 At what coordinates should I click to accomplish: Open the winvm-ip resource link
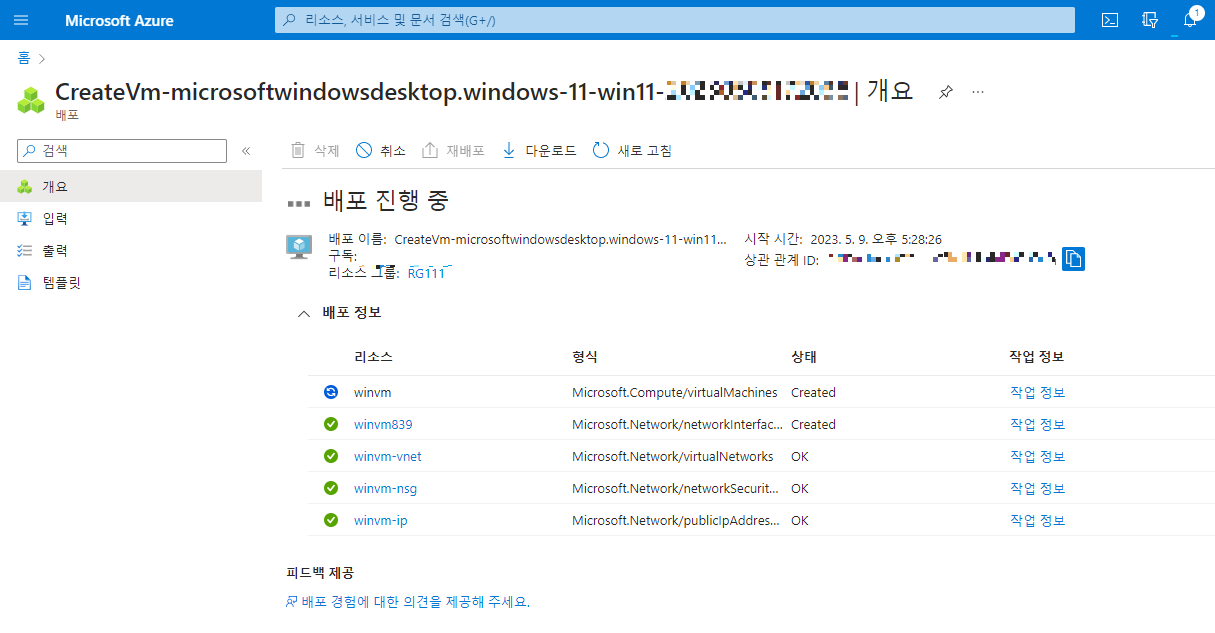pos(380,520)
